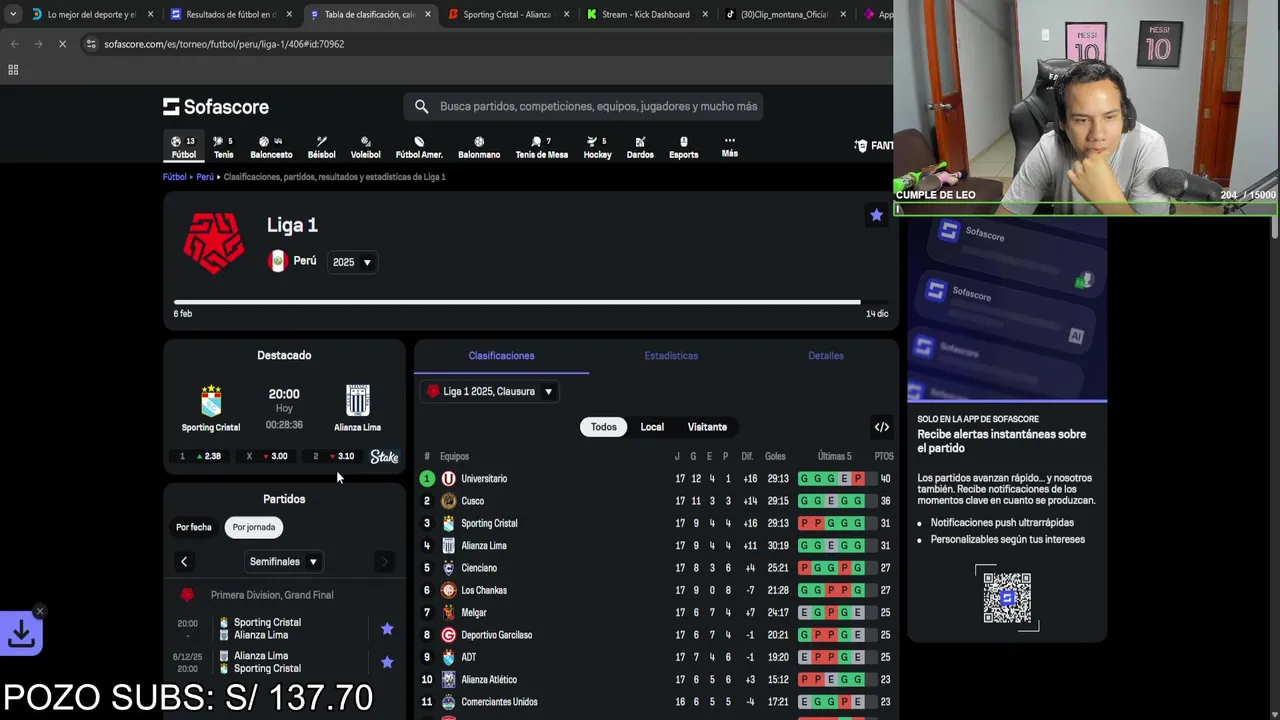1280x720 pixels.
Task: Toggle star for 6/12/25 Alianza Lima match
Action: pyautogui.click(x=387, y=662)
